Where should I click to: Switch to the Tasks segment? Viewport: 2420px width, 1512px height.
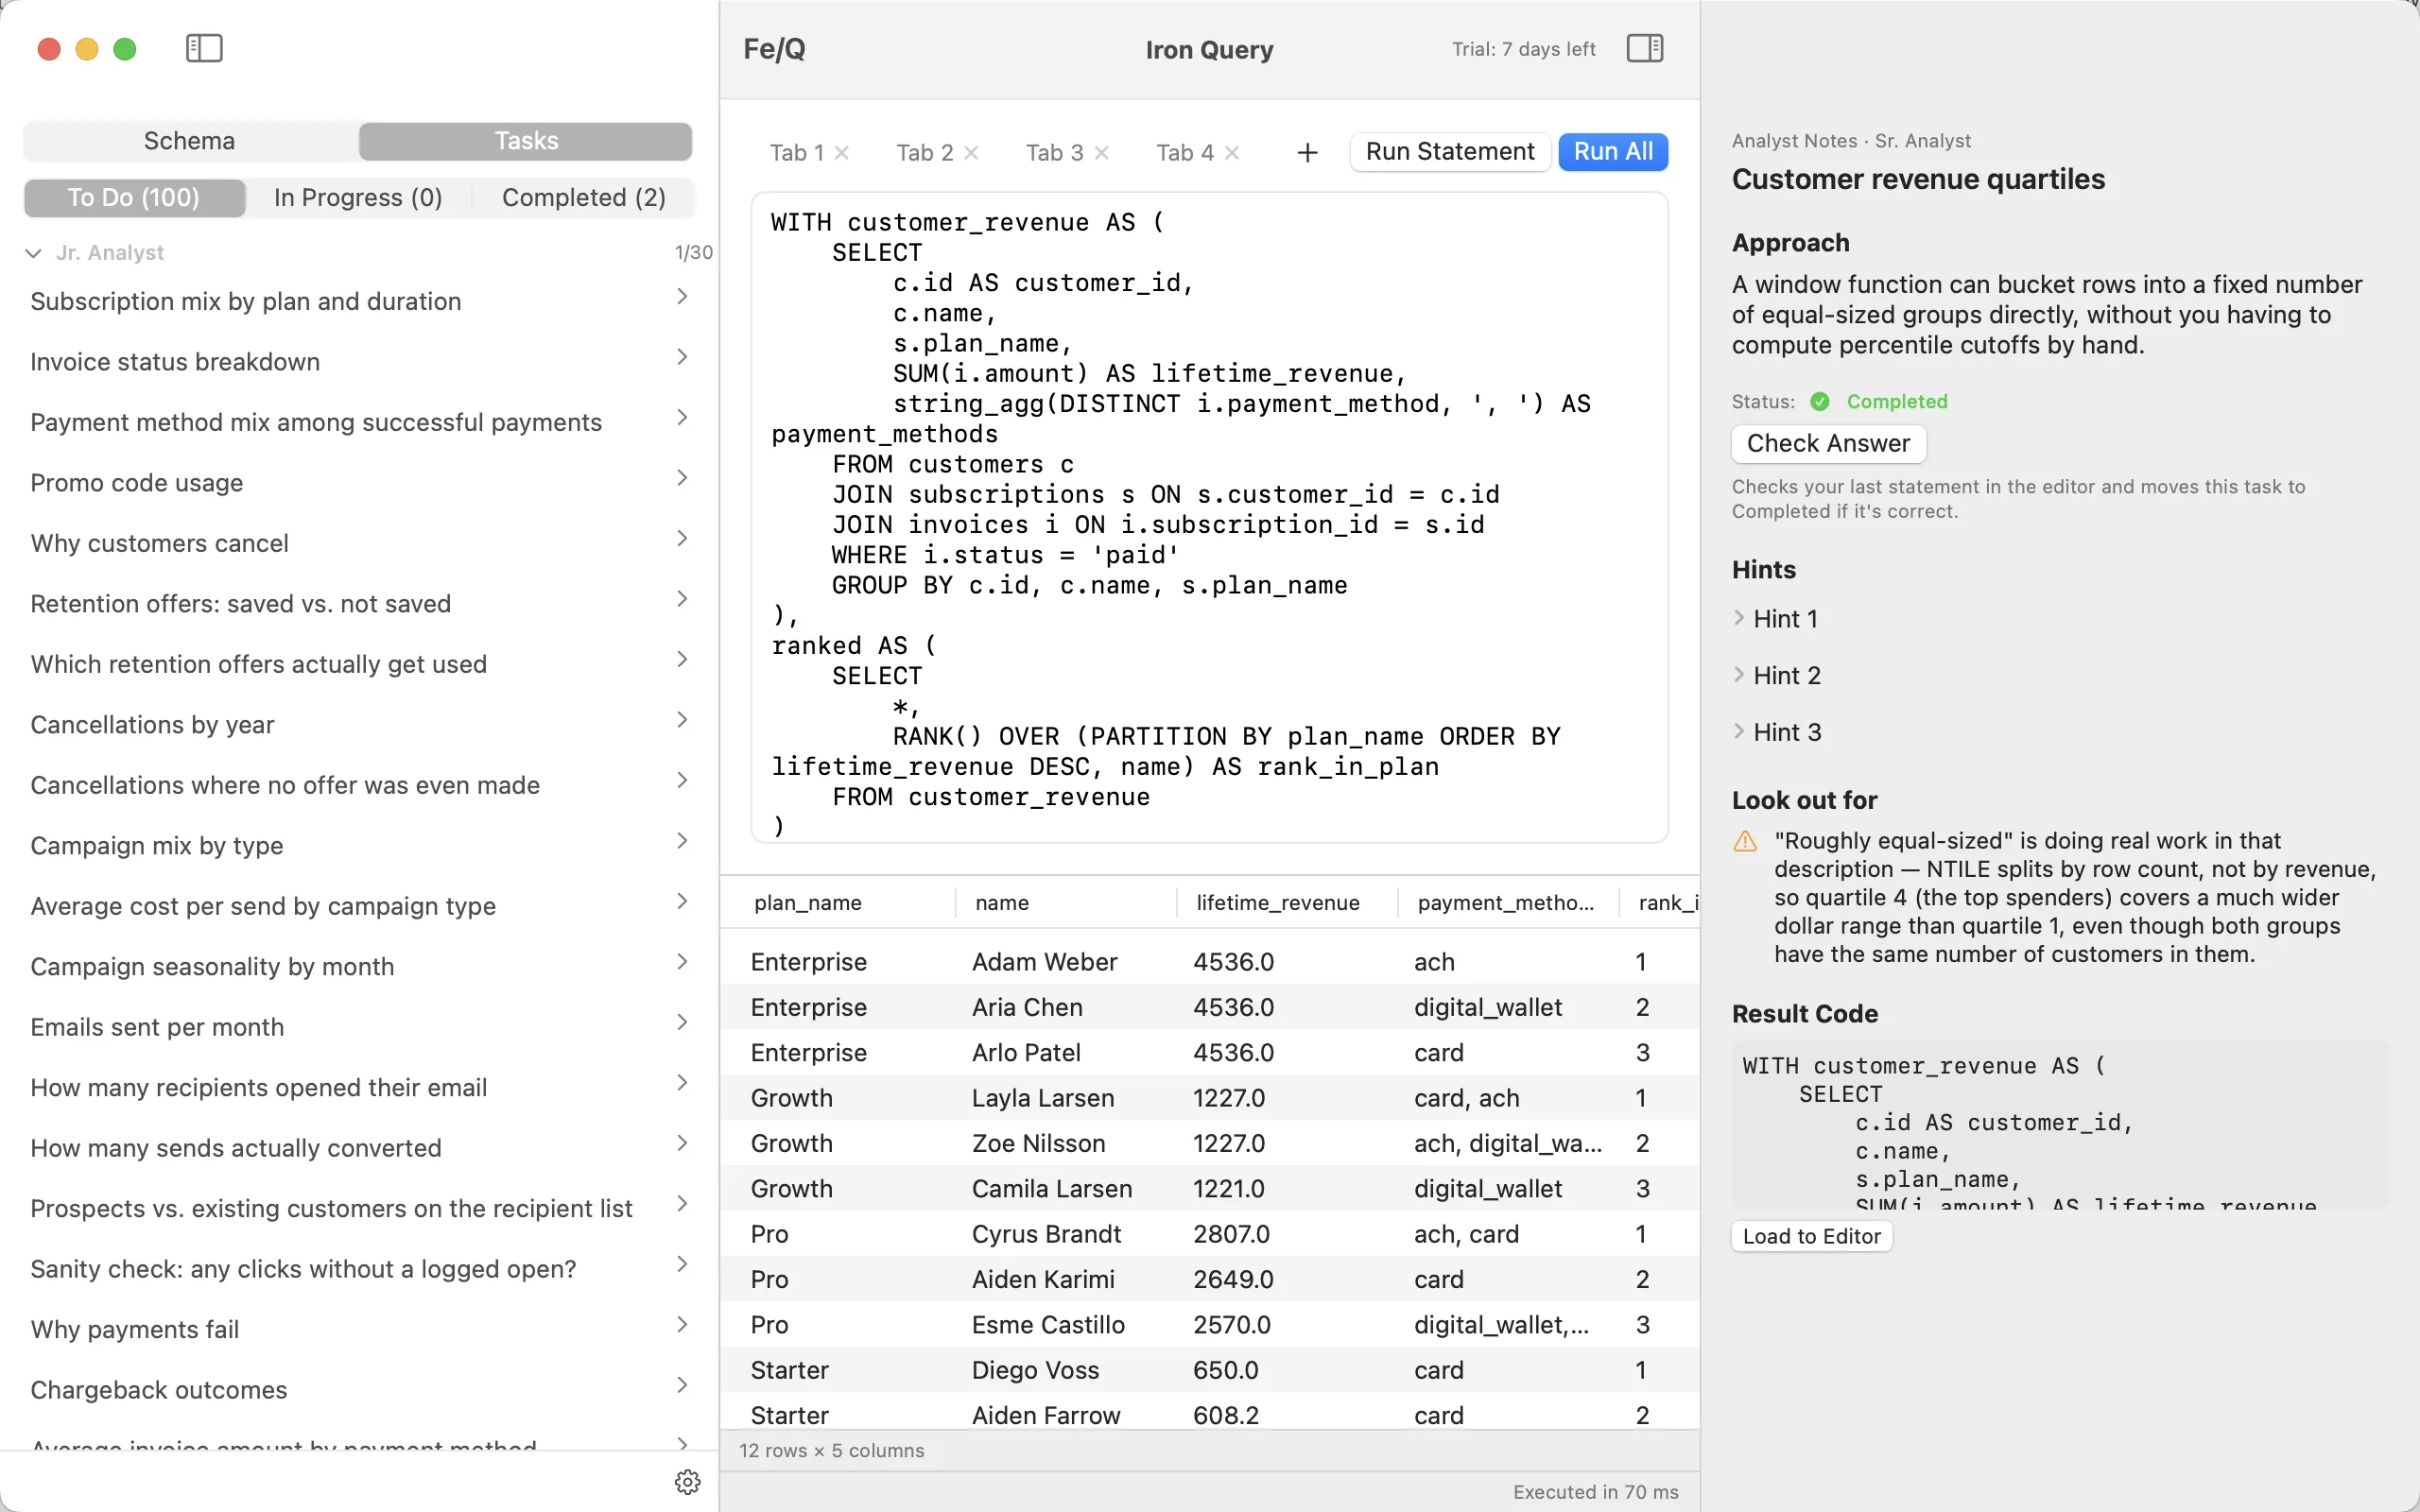(x=526, y=141)
